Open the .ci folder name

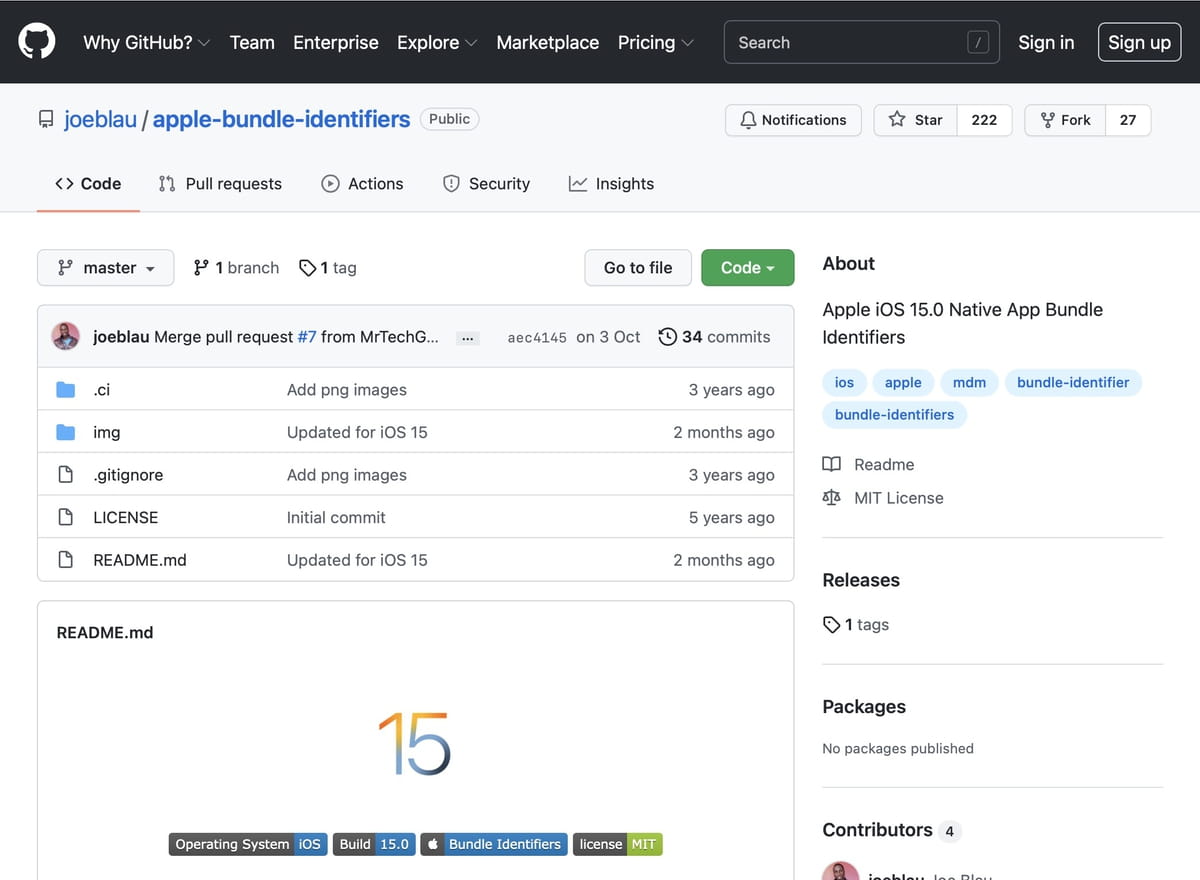coord(102,390)
